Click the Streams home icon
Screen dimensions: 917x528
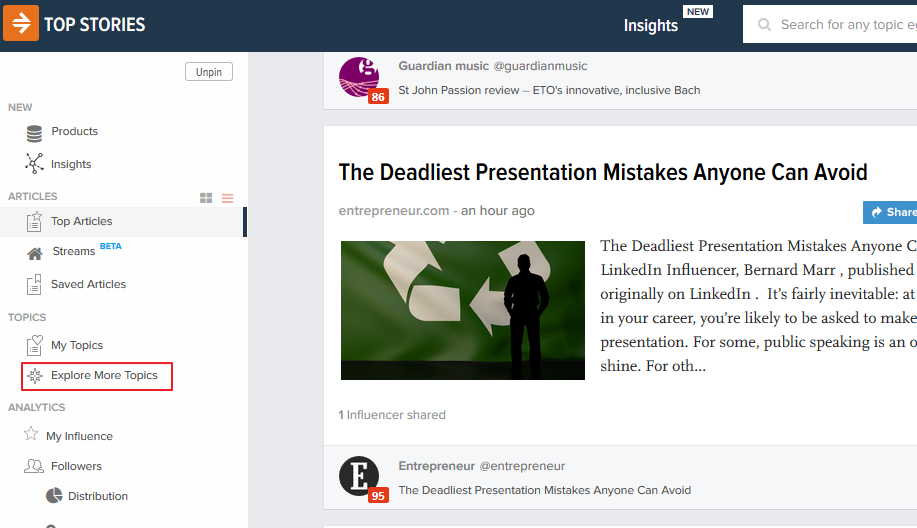pos(35,253)
